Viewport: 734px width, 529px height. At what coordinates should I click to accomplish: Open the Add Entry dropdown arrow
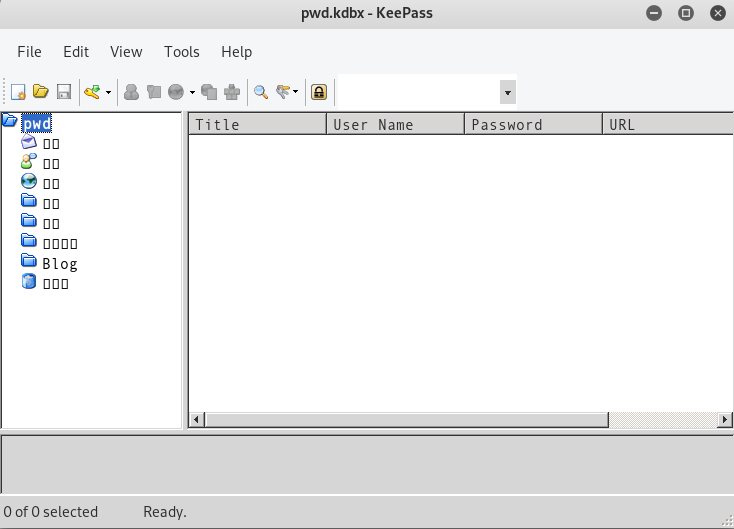tap(108, 92)
